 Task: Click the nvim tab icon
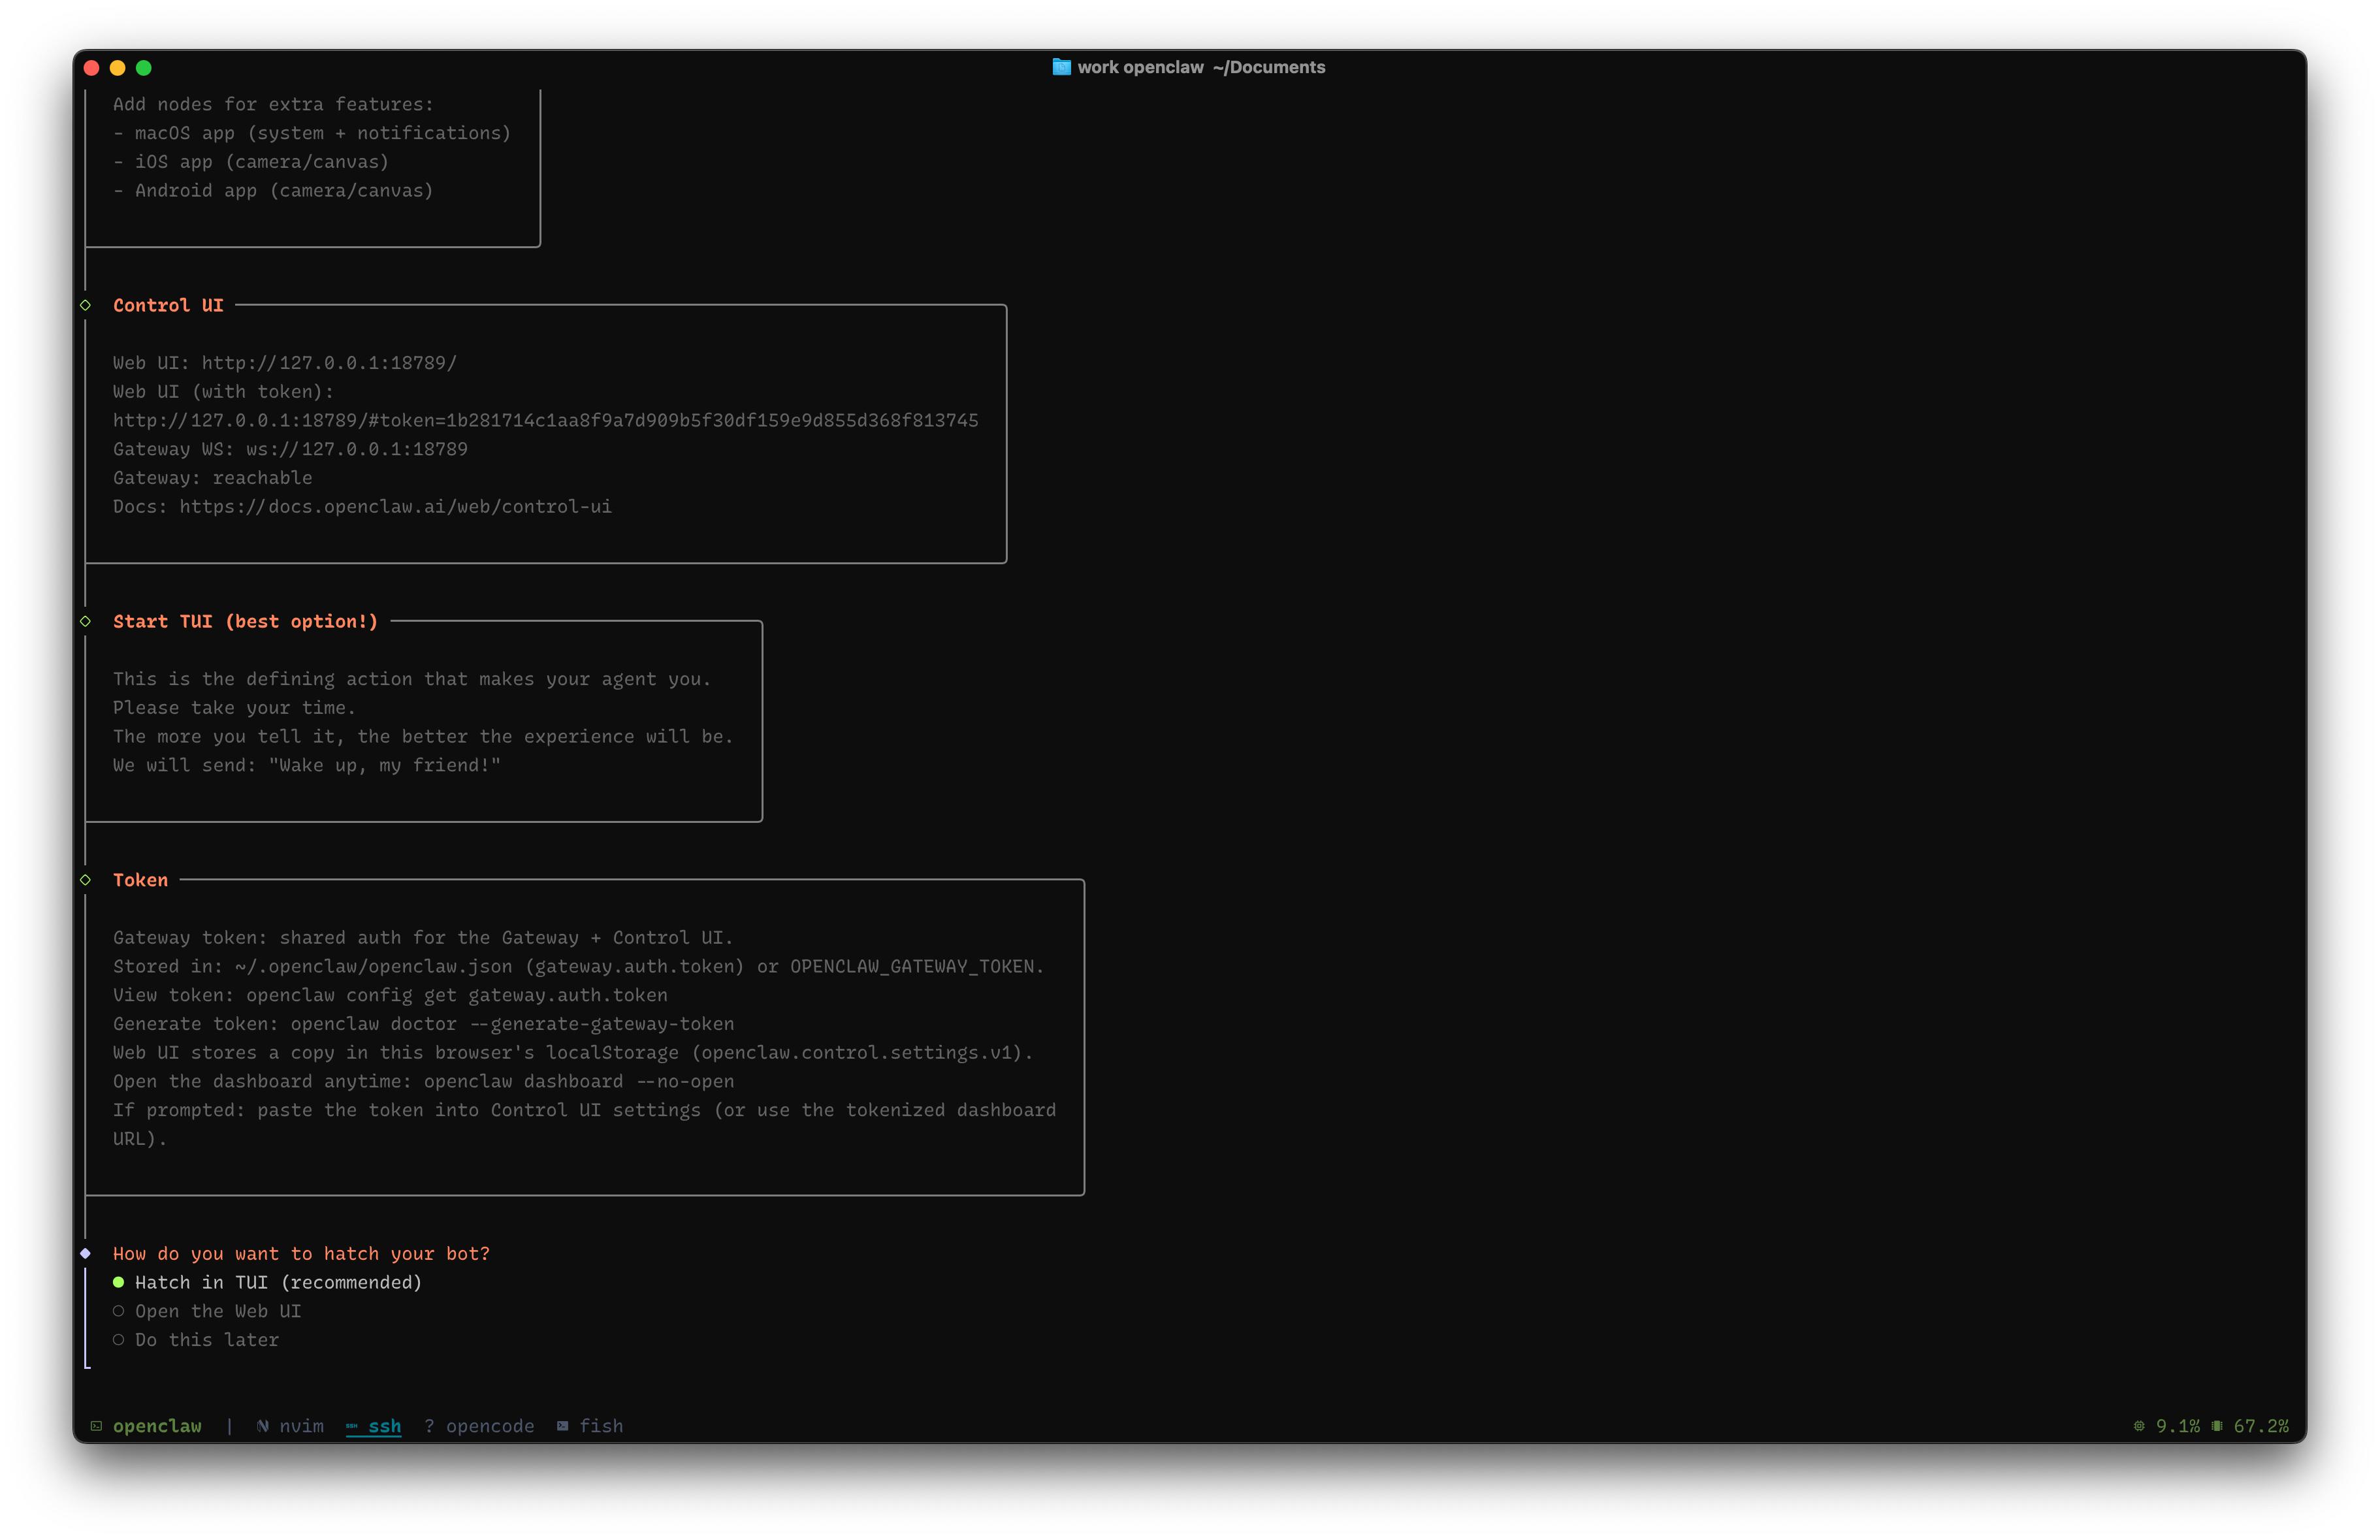point(262,1426)
